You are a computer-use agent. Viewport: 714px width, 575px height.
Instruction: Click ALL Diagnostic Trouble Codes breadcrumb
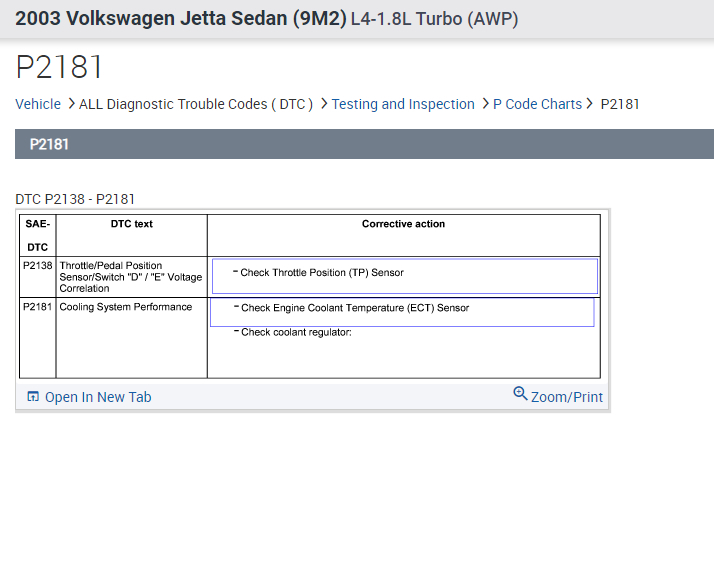click(196, 104)
